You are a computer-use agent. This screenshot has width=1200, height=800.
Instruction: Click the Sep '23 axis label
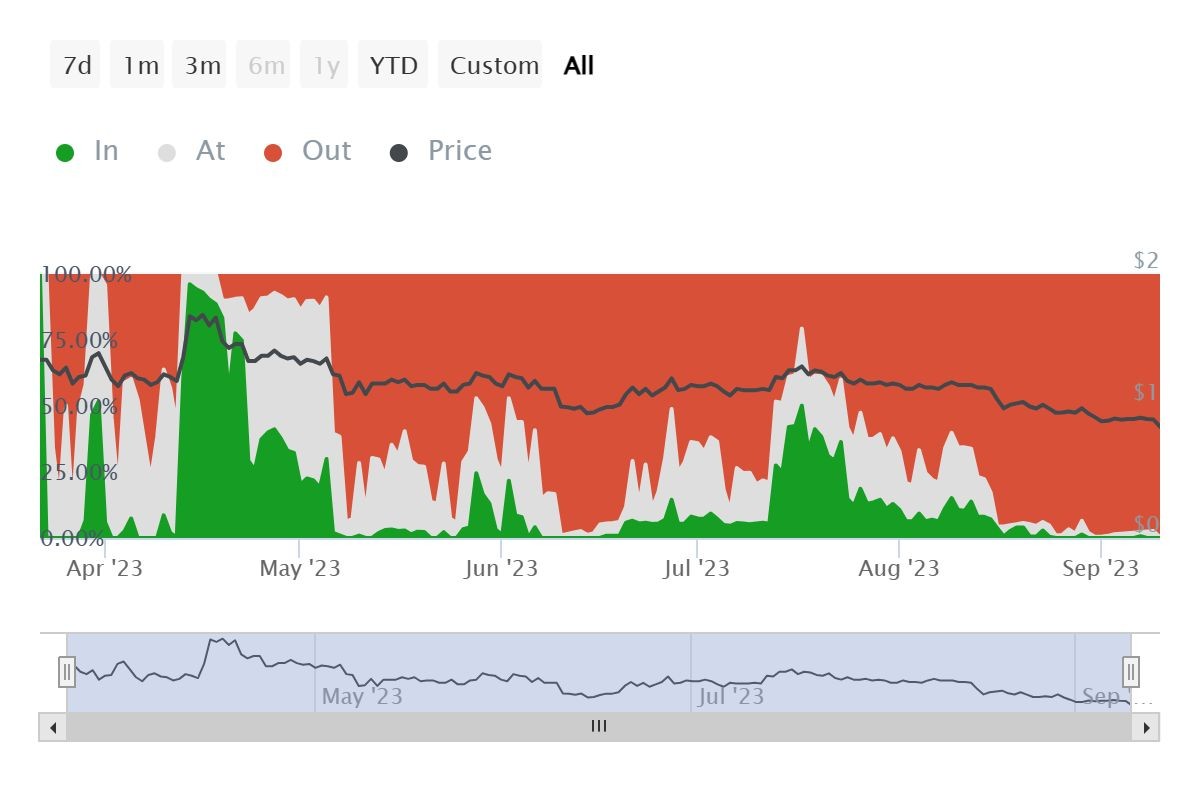click(1100, 569)
